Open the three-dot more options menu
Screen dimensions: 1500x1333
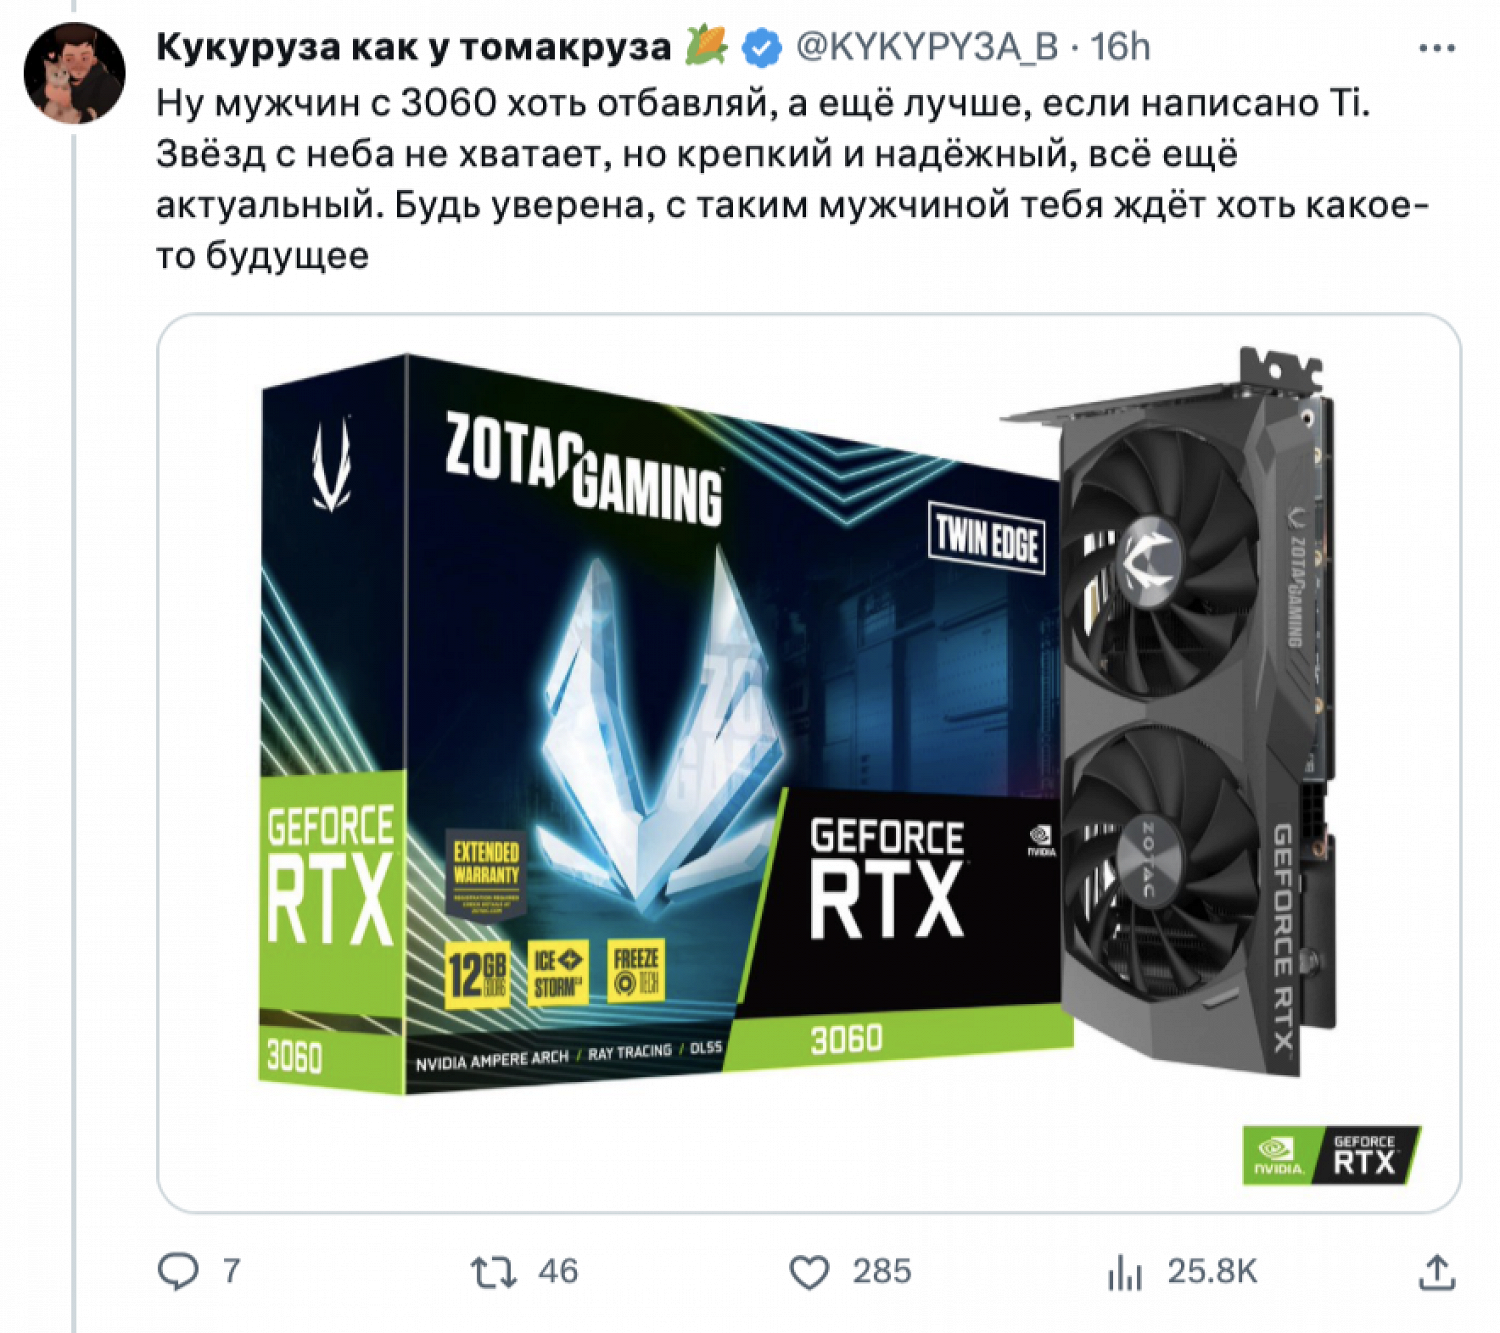click(1437, 48)
